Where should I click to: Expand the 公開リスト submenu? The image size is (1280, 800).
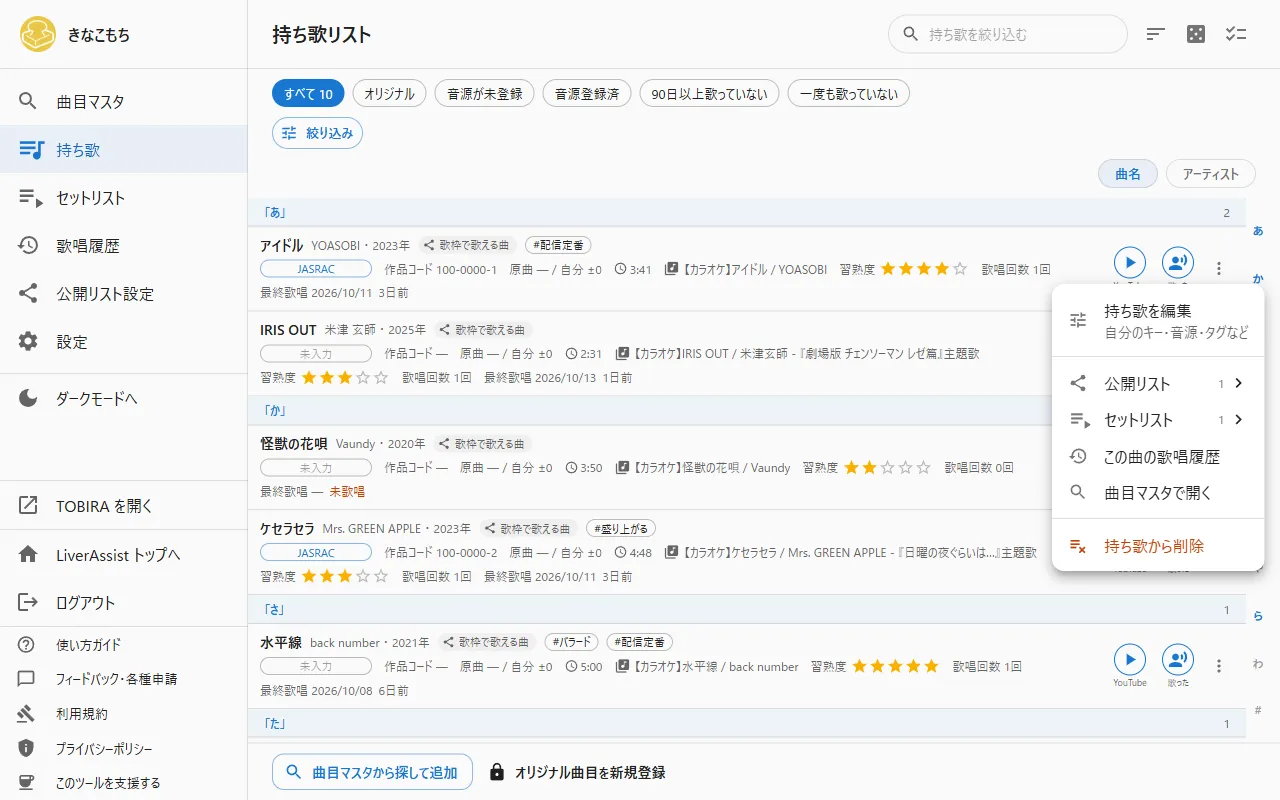point(1158,383)
